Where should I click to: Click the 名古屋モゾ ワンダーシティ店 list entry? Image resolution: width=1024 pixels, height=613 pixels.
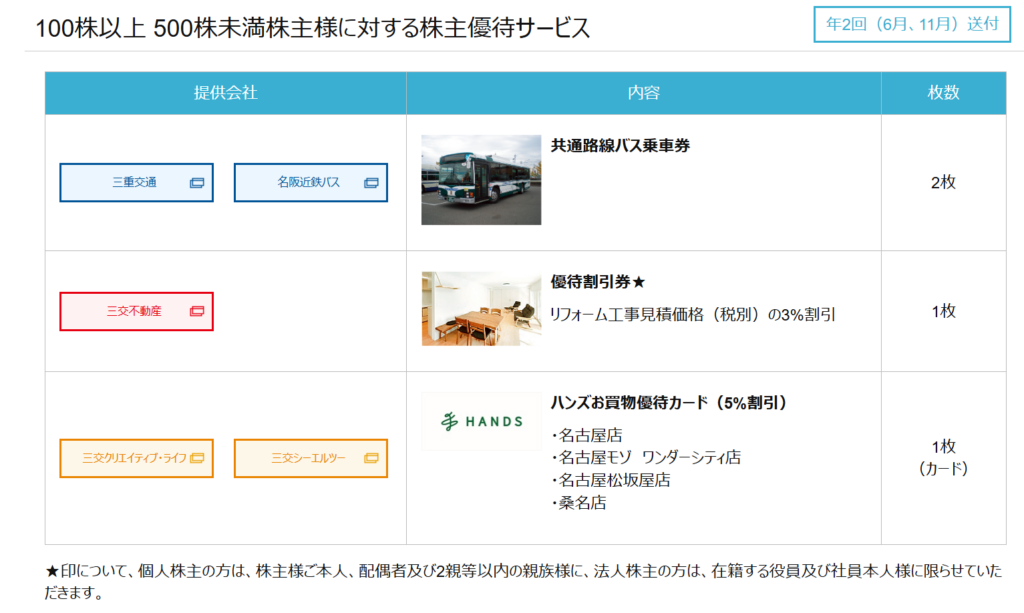click(648, 458)
